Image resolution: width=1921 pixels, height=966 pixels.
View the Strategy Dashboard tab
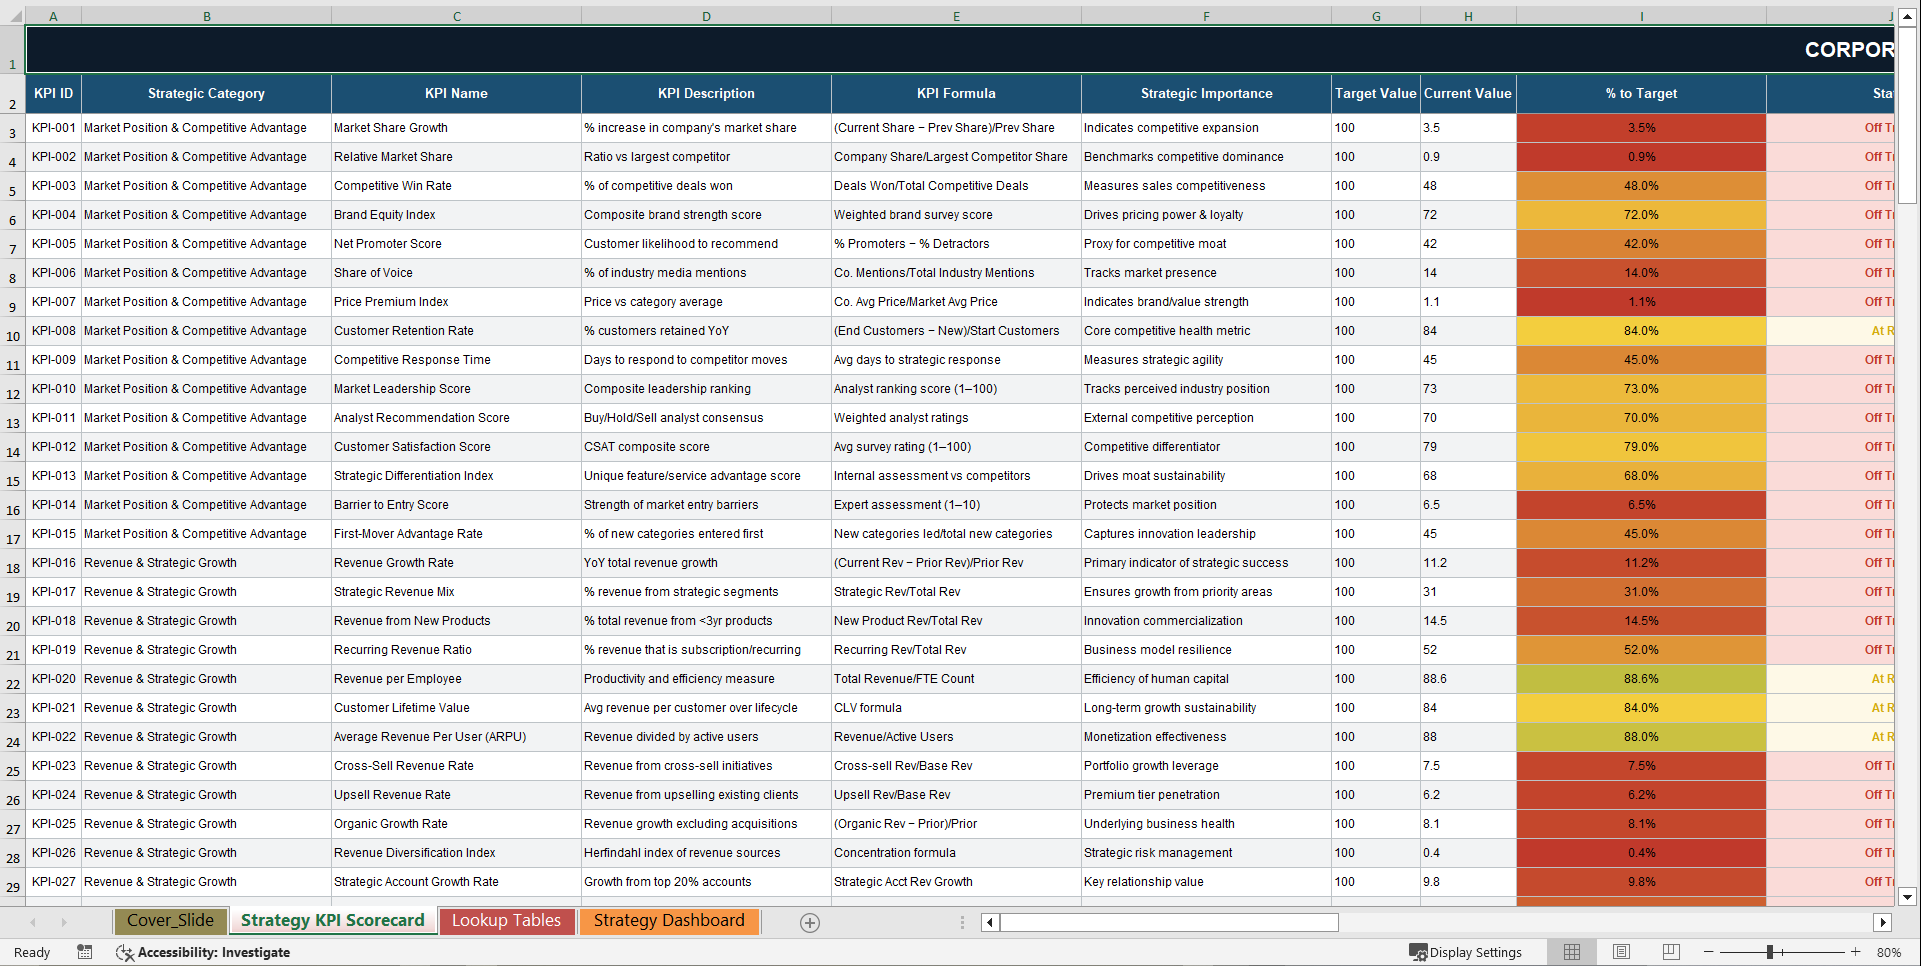click(x=669, y=920)
